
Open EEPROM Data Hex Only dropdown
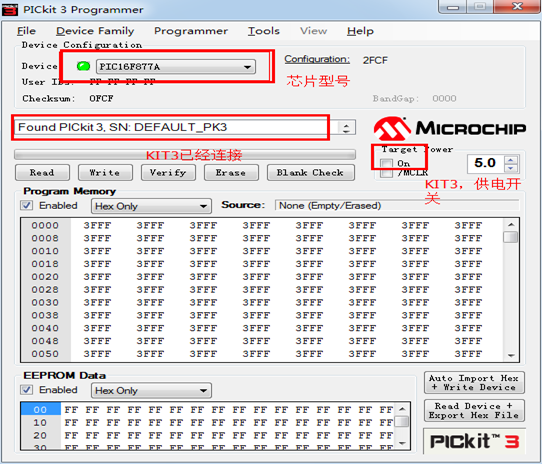tap(151, 391)
